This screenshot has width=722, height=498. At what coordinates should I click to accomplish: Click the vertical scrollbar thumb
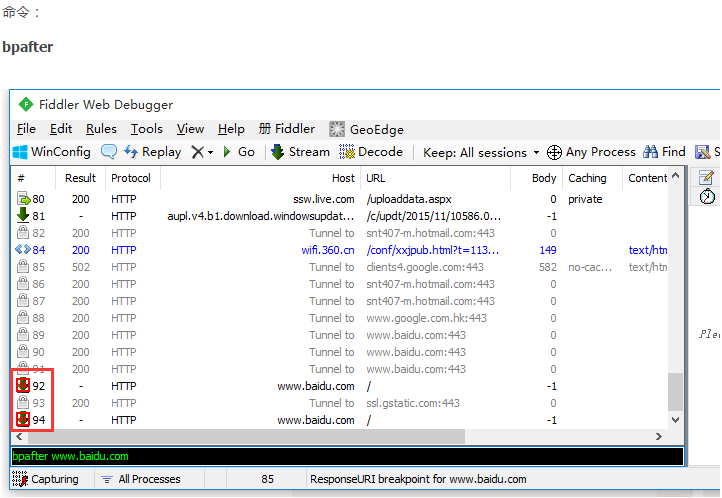point(675,391)
